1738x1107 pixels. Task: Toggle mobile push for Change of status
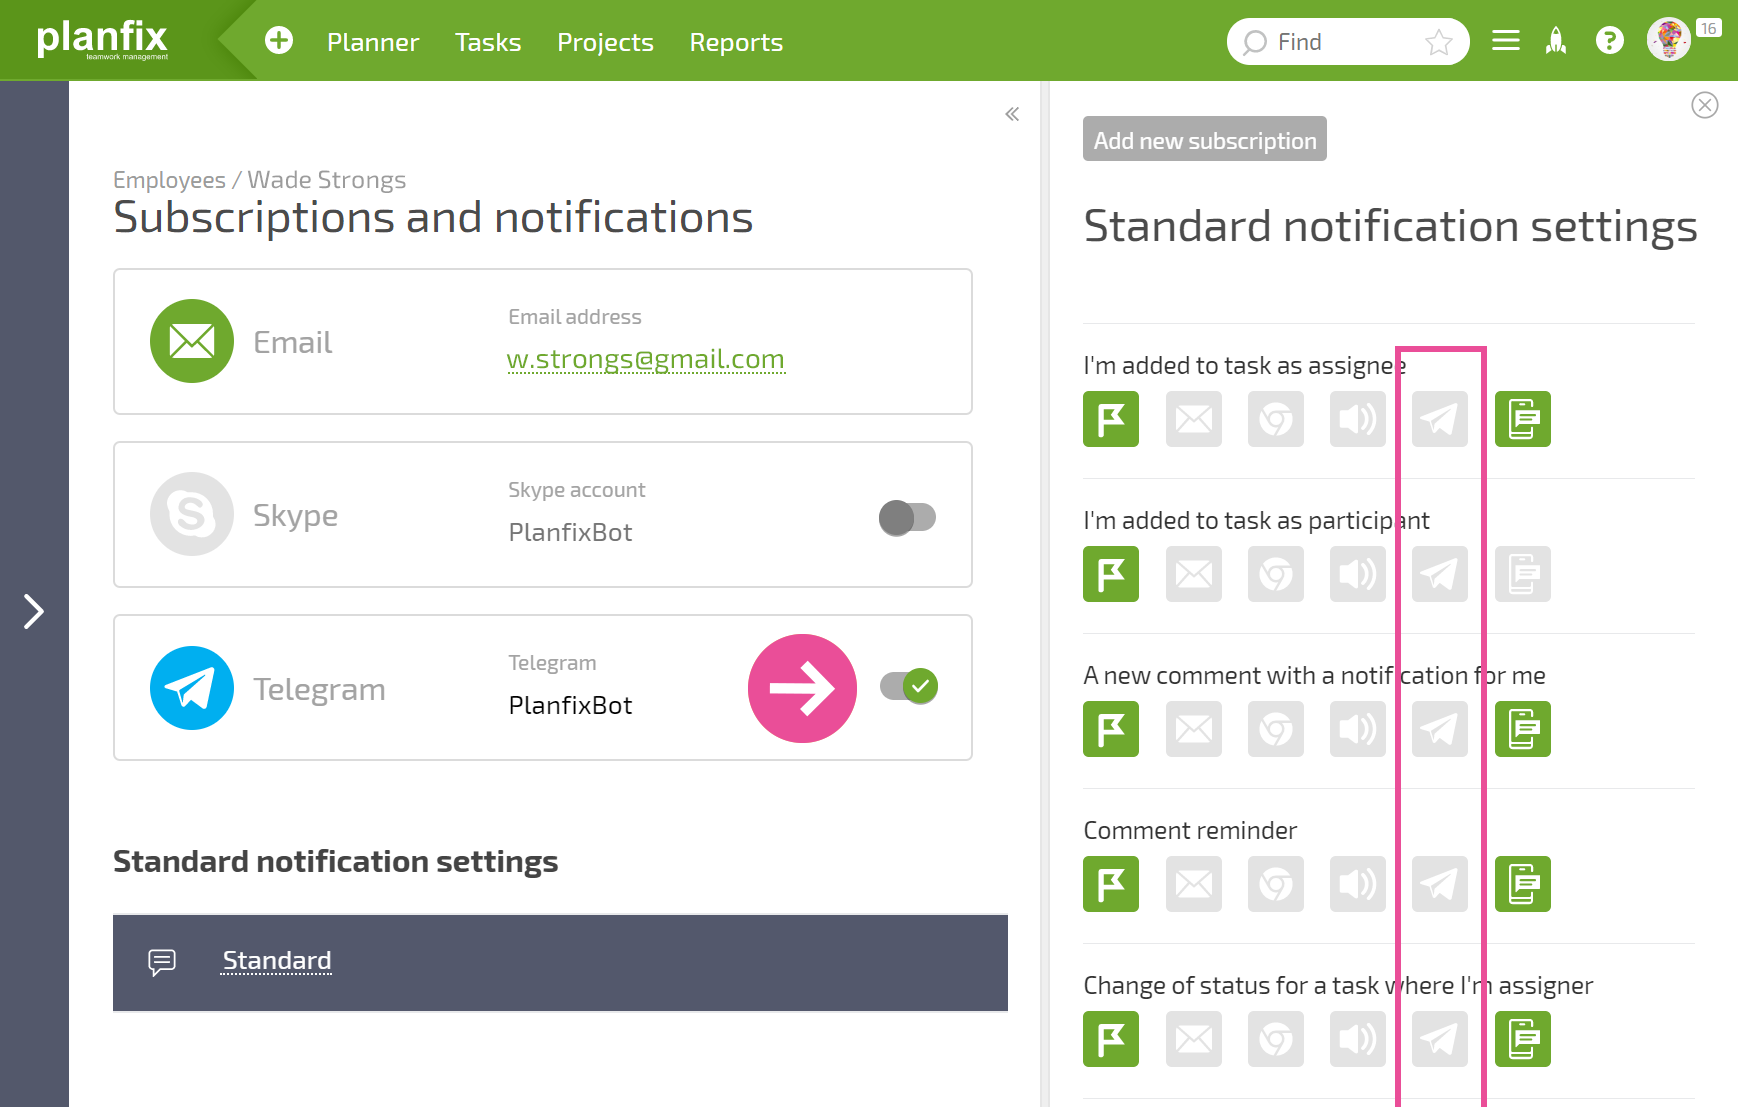pyautogui.click(x=1523, y=1039)
